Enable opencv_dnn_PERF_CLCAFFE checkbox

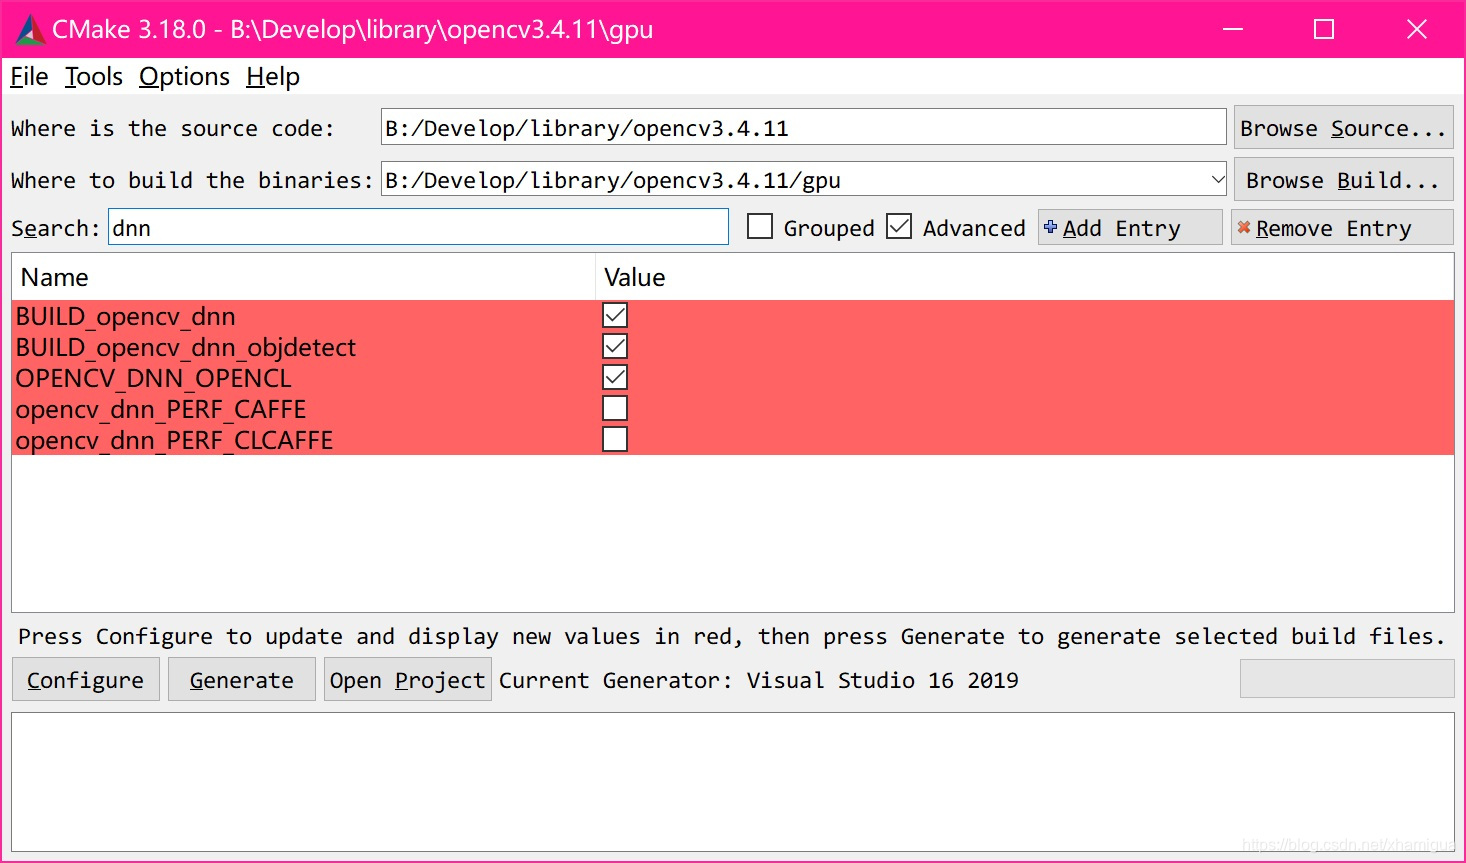tap(615, 439)
